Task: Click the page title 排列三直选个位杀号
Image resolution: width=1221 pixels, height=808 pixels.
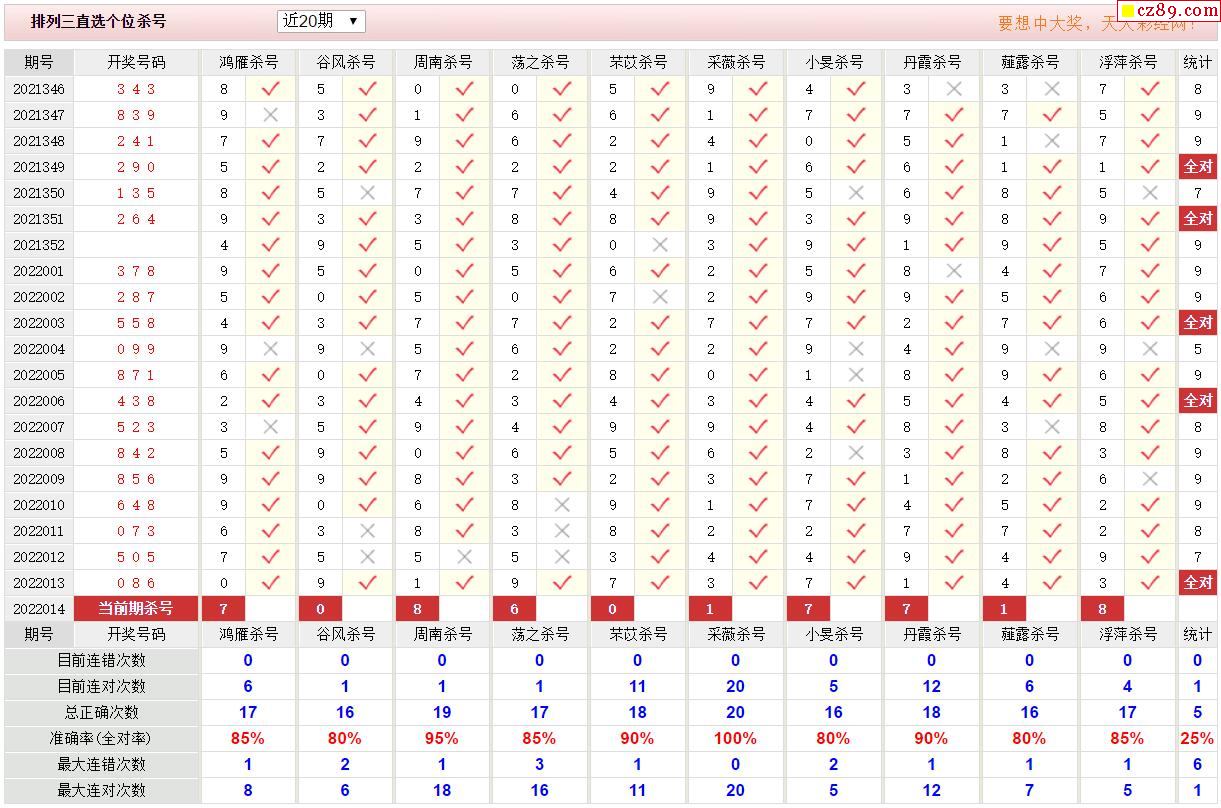Action: [x=99, y=21]
